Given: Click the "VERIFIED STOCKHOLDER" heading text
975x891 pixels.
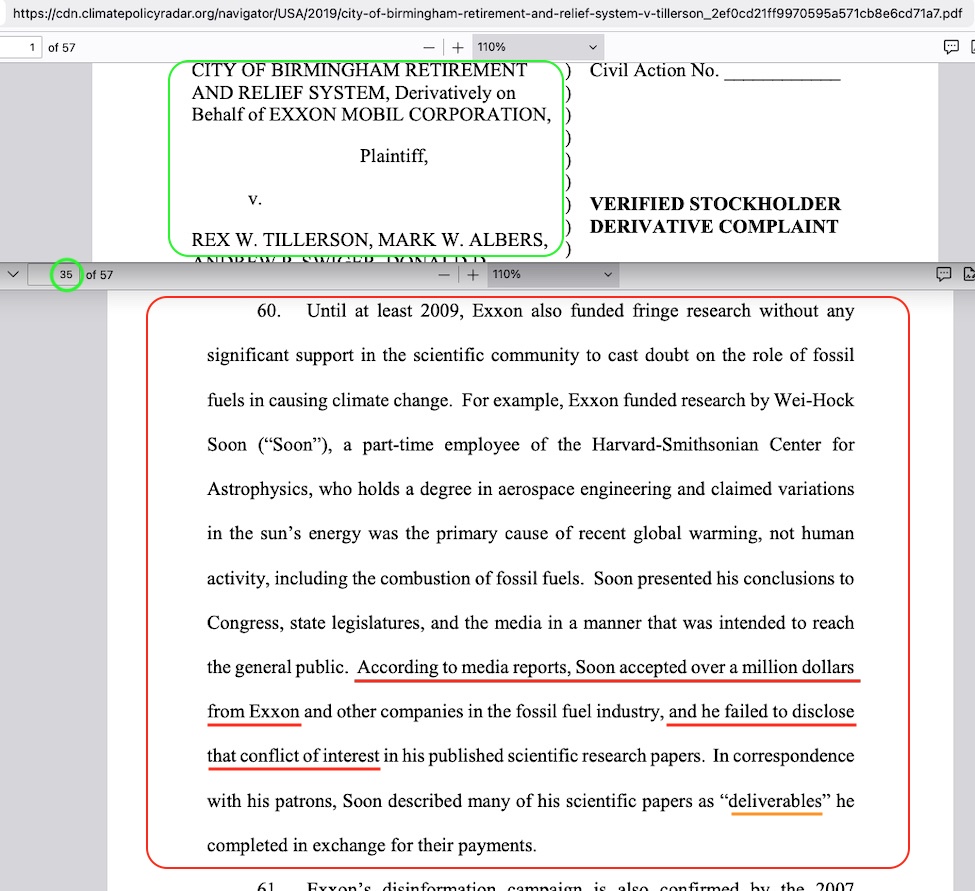Looking at the screenshot, I should pyautogui.click(x=715, y=204).
